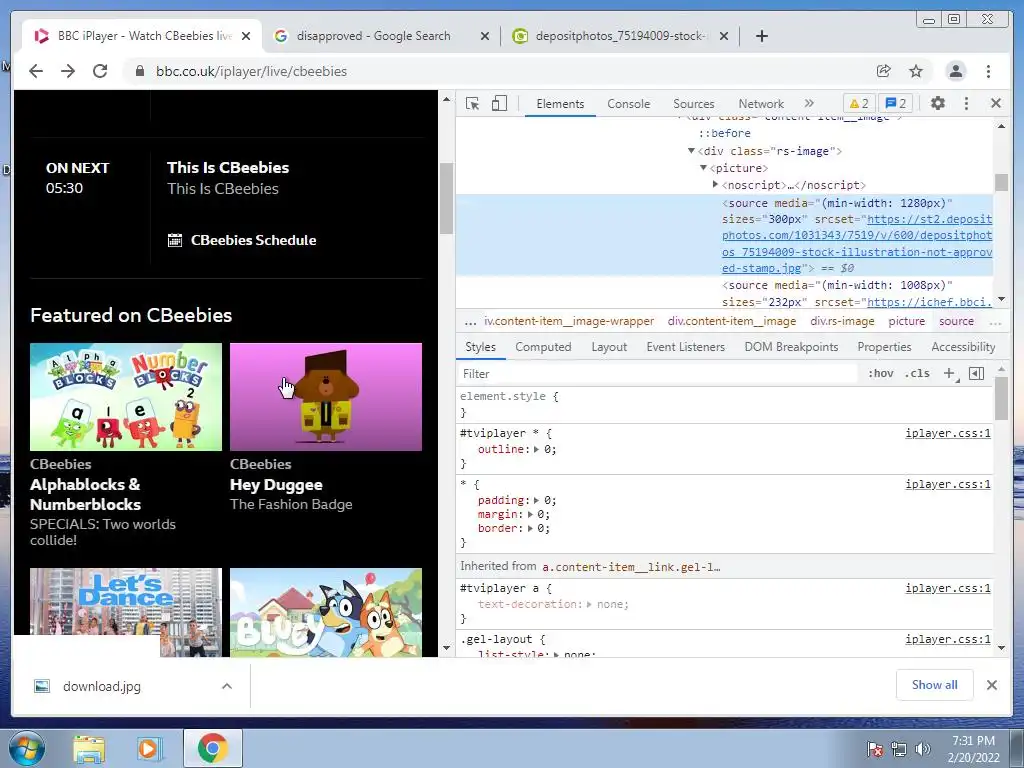
Task: Click the volume speaker tray icon
Action: click(x=923, y=749)
